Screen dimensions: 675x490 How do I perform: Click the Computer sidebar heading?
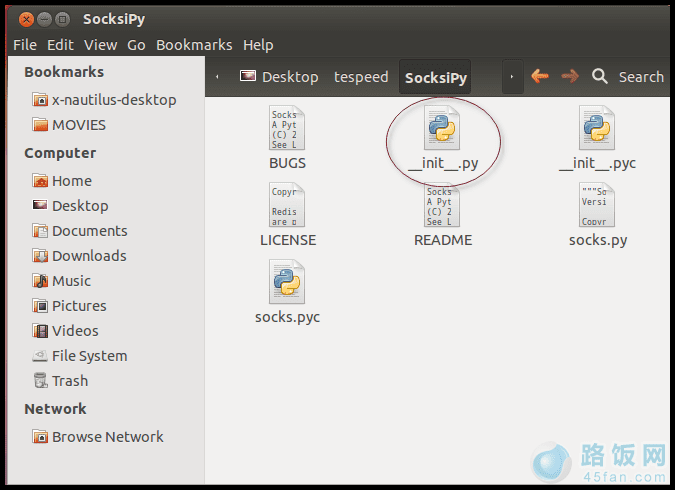click(x=60, y=153)
